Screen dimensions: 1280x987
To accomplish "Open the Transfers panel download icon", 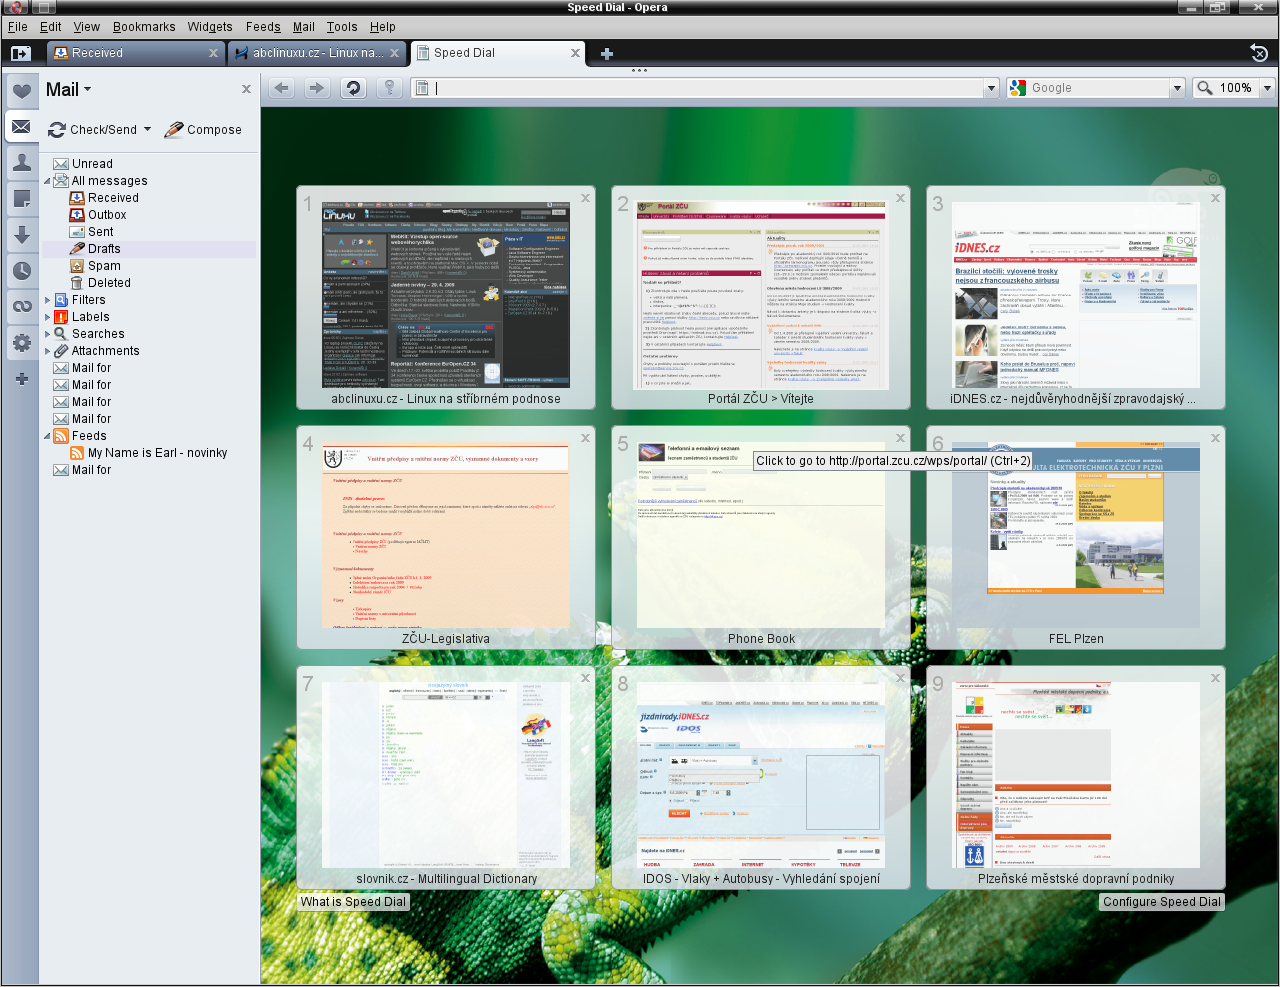I will point(21,234).
